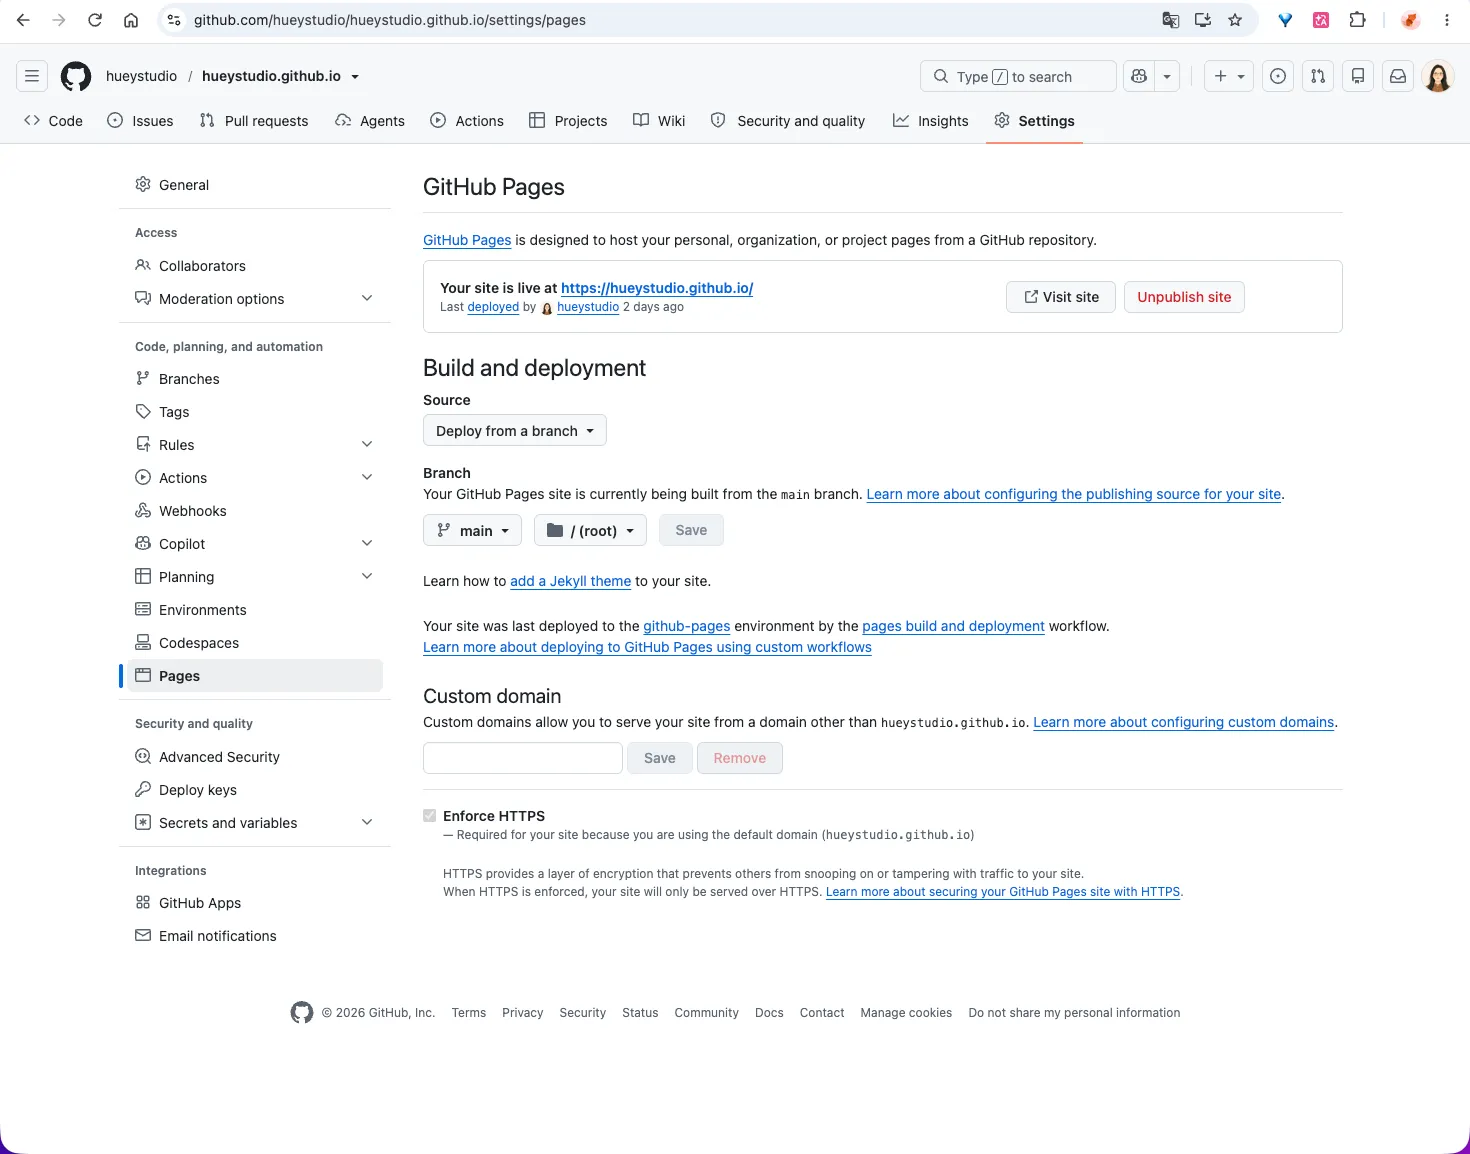Open the Wiki tab

(659, 121)
